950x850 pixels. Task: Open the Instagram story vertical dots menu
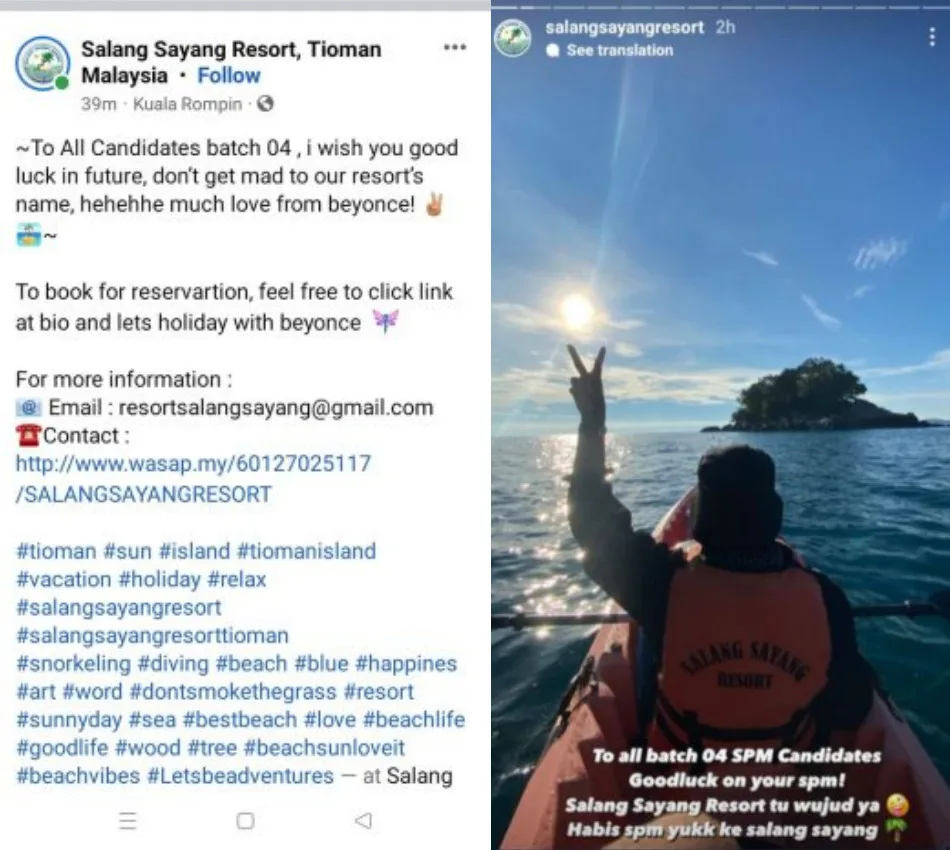point(932,37)
